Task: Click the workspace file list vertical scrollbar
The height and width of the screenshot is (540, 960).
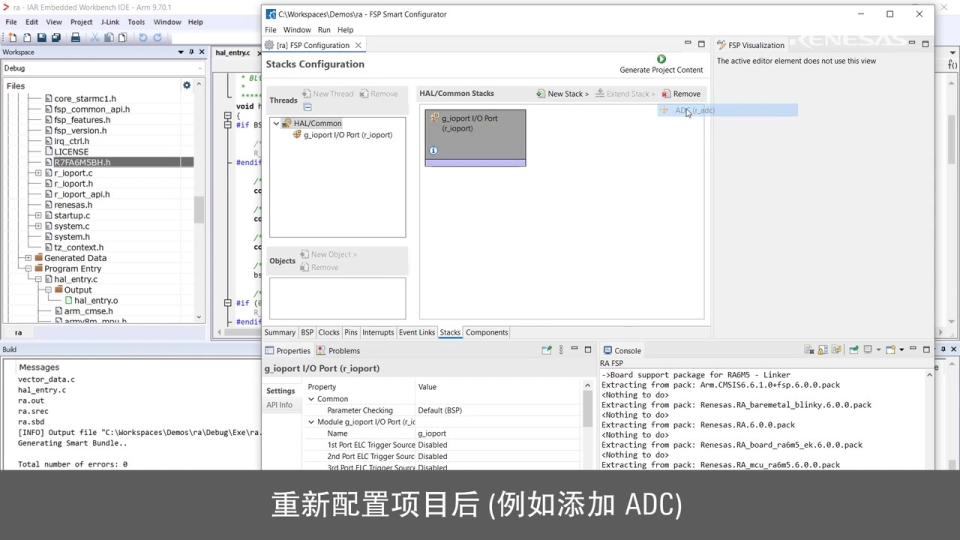Action: point(199,210)
